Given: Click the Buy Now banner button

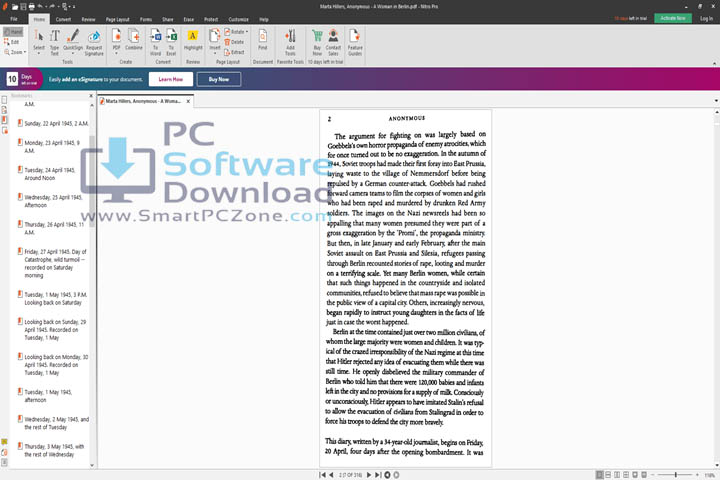Looking at the screenshot, I should [x=219, y=79].
